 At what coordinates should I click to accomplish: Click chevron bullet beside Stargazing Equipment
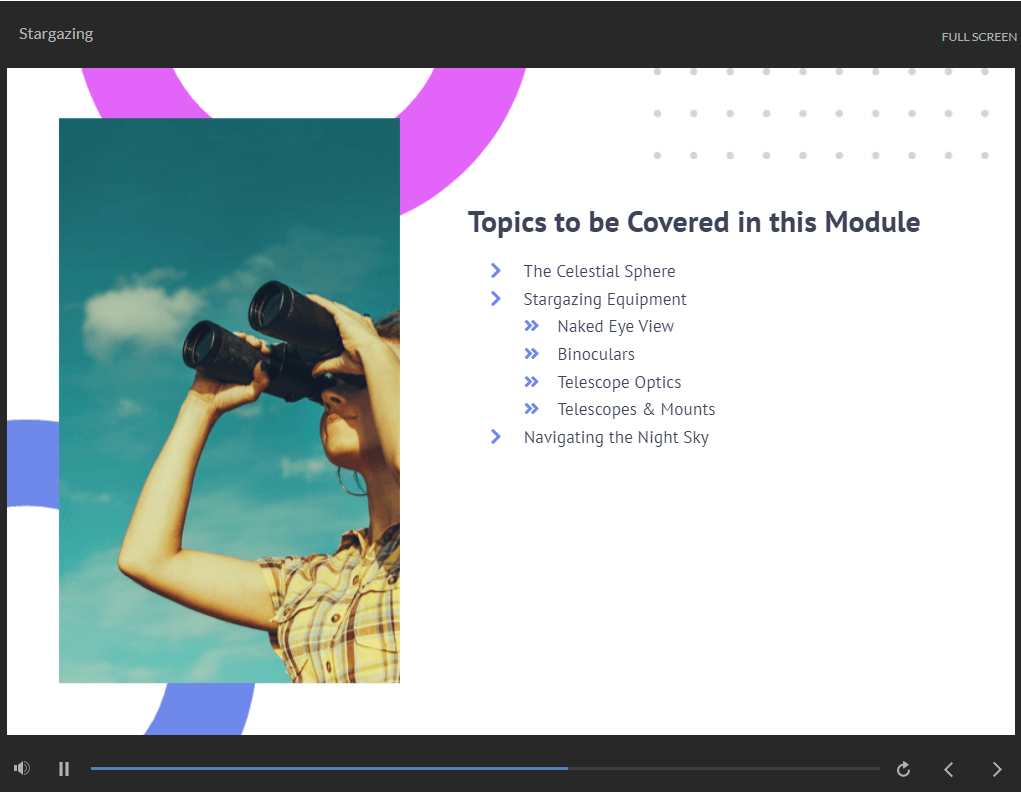point(496,298)
